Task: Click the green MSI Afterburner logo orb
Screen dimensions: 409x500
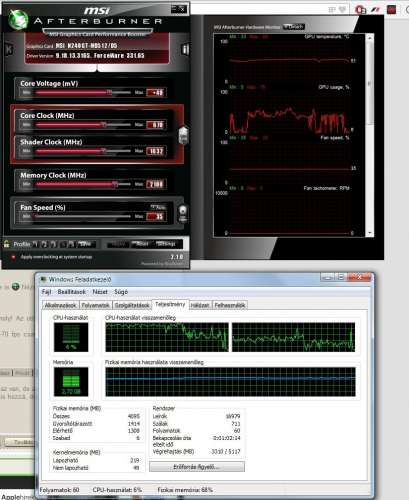Action: click(x=18, y=20)
